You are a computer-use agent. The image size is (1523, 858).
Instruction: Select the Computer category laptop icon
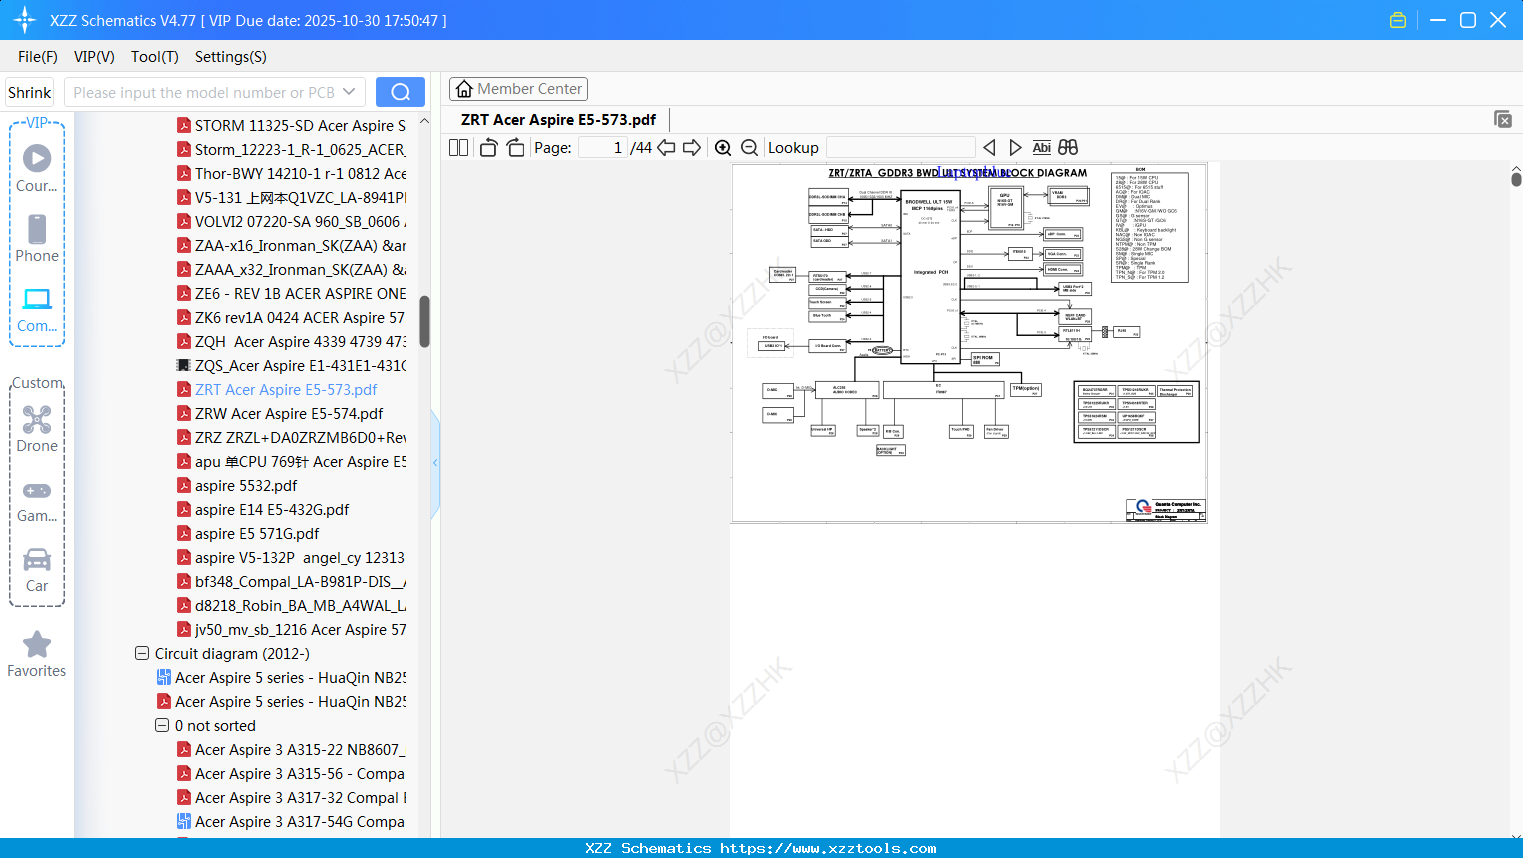[37, 299]
